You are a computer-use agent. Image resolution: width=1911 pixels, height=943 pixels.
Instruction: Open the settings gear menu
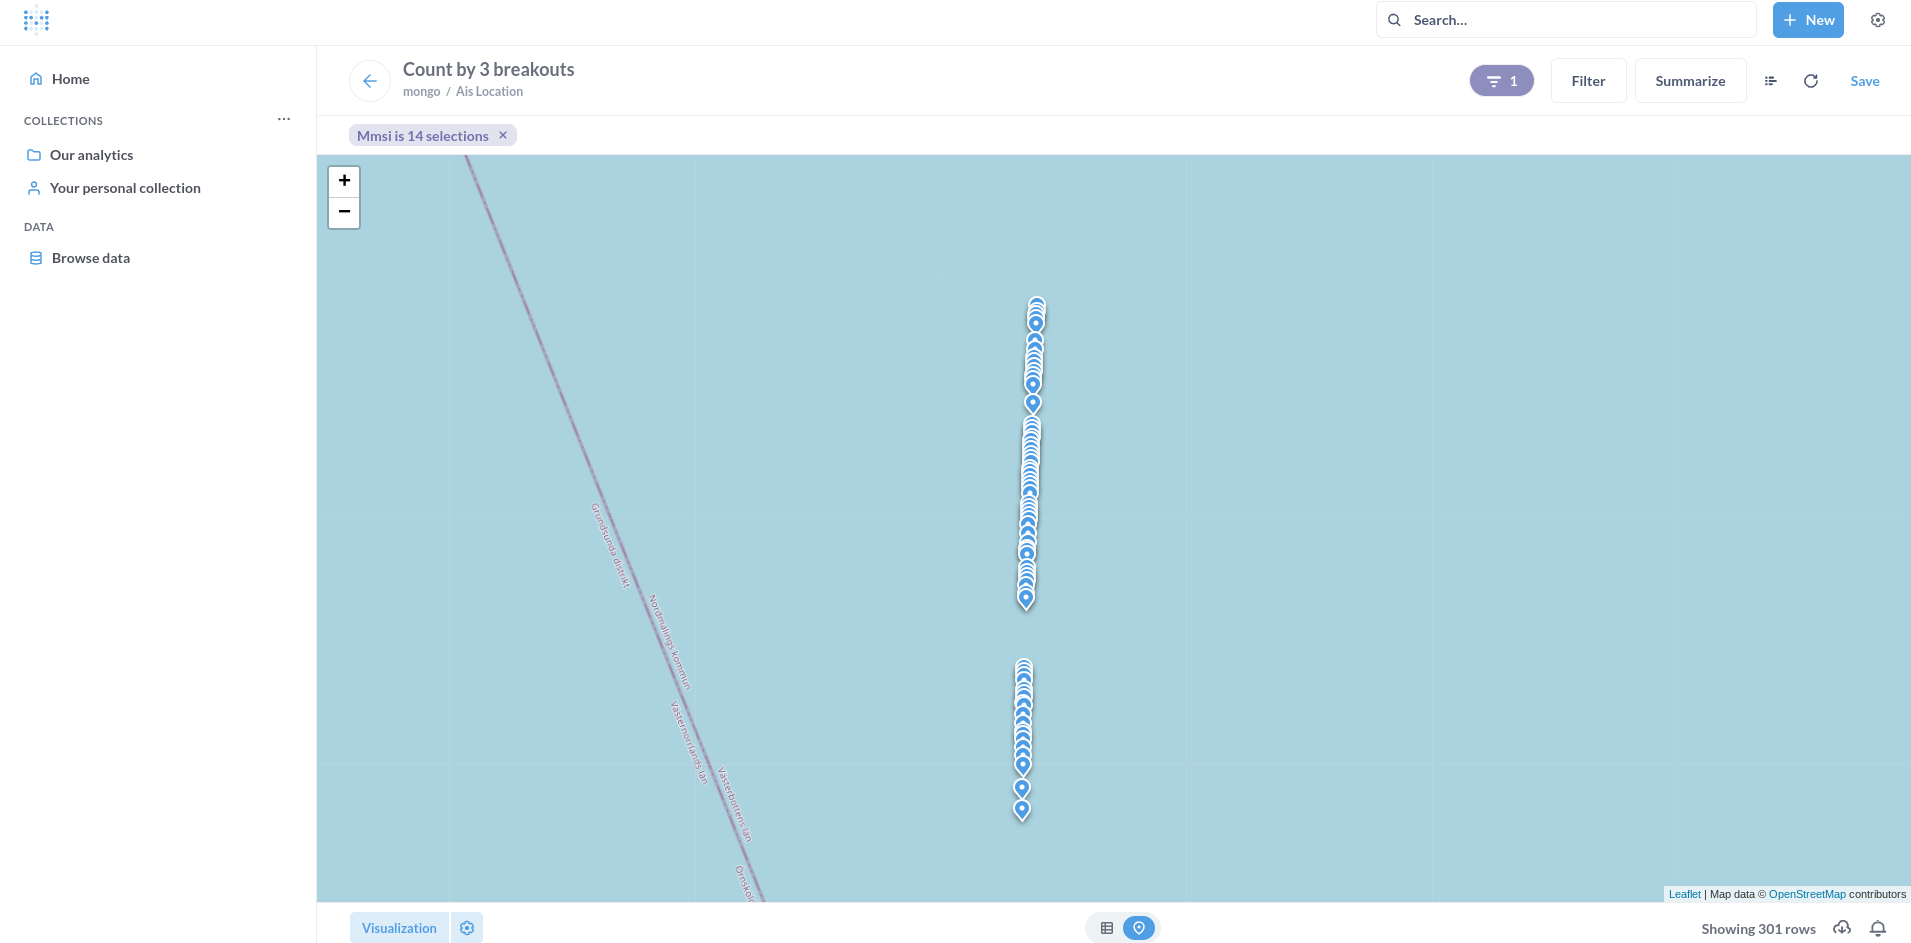coord(1878,20)
